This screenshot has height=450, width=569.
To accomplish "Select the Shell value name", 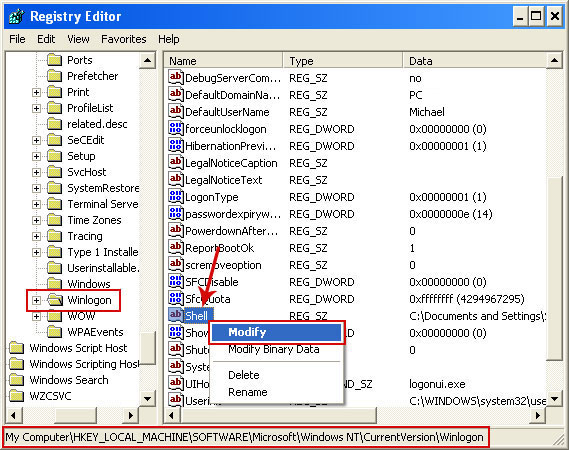I will [x=196, y=315].
